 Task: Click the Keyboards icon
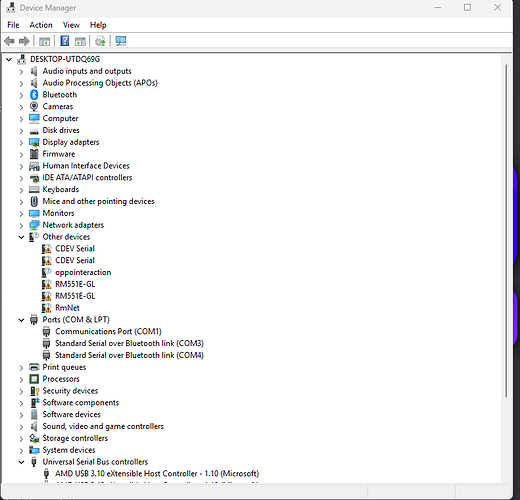pyautogui.click(x=34, y=190)
